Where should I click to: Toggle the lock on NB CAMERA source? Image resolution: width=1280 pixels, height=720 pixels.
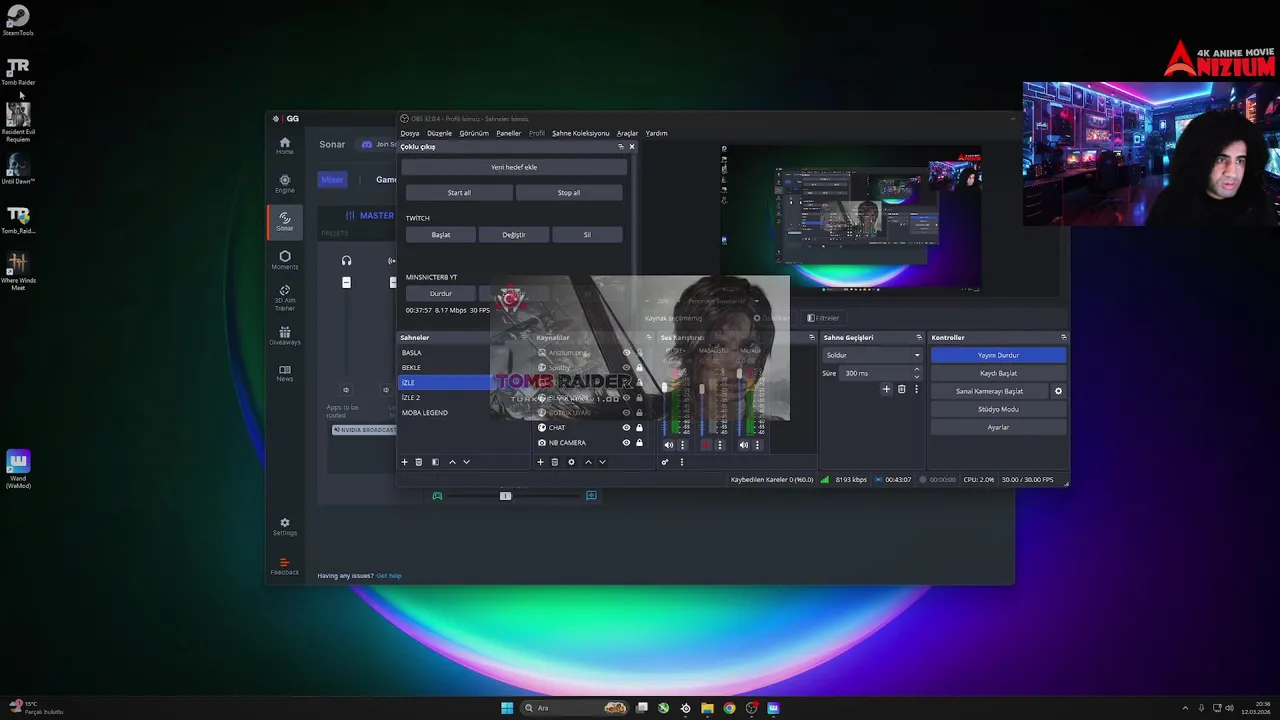click(640, 443)
